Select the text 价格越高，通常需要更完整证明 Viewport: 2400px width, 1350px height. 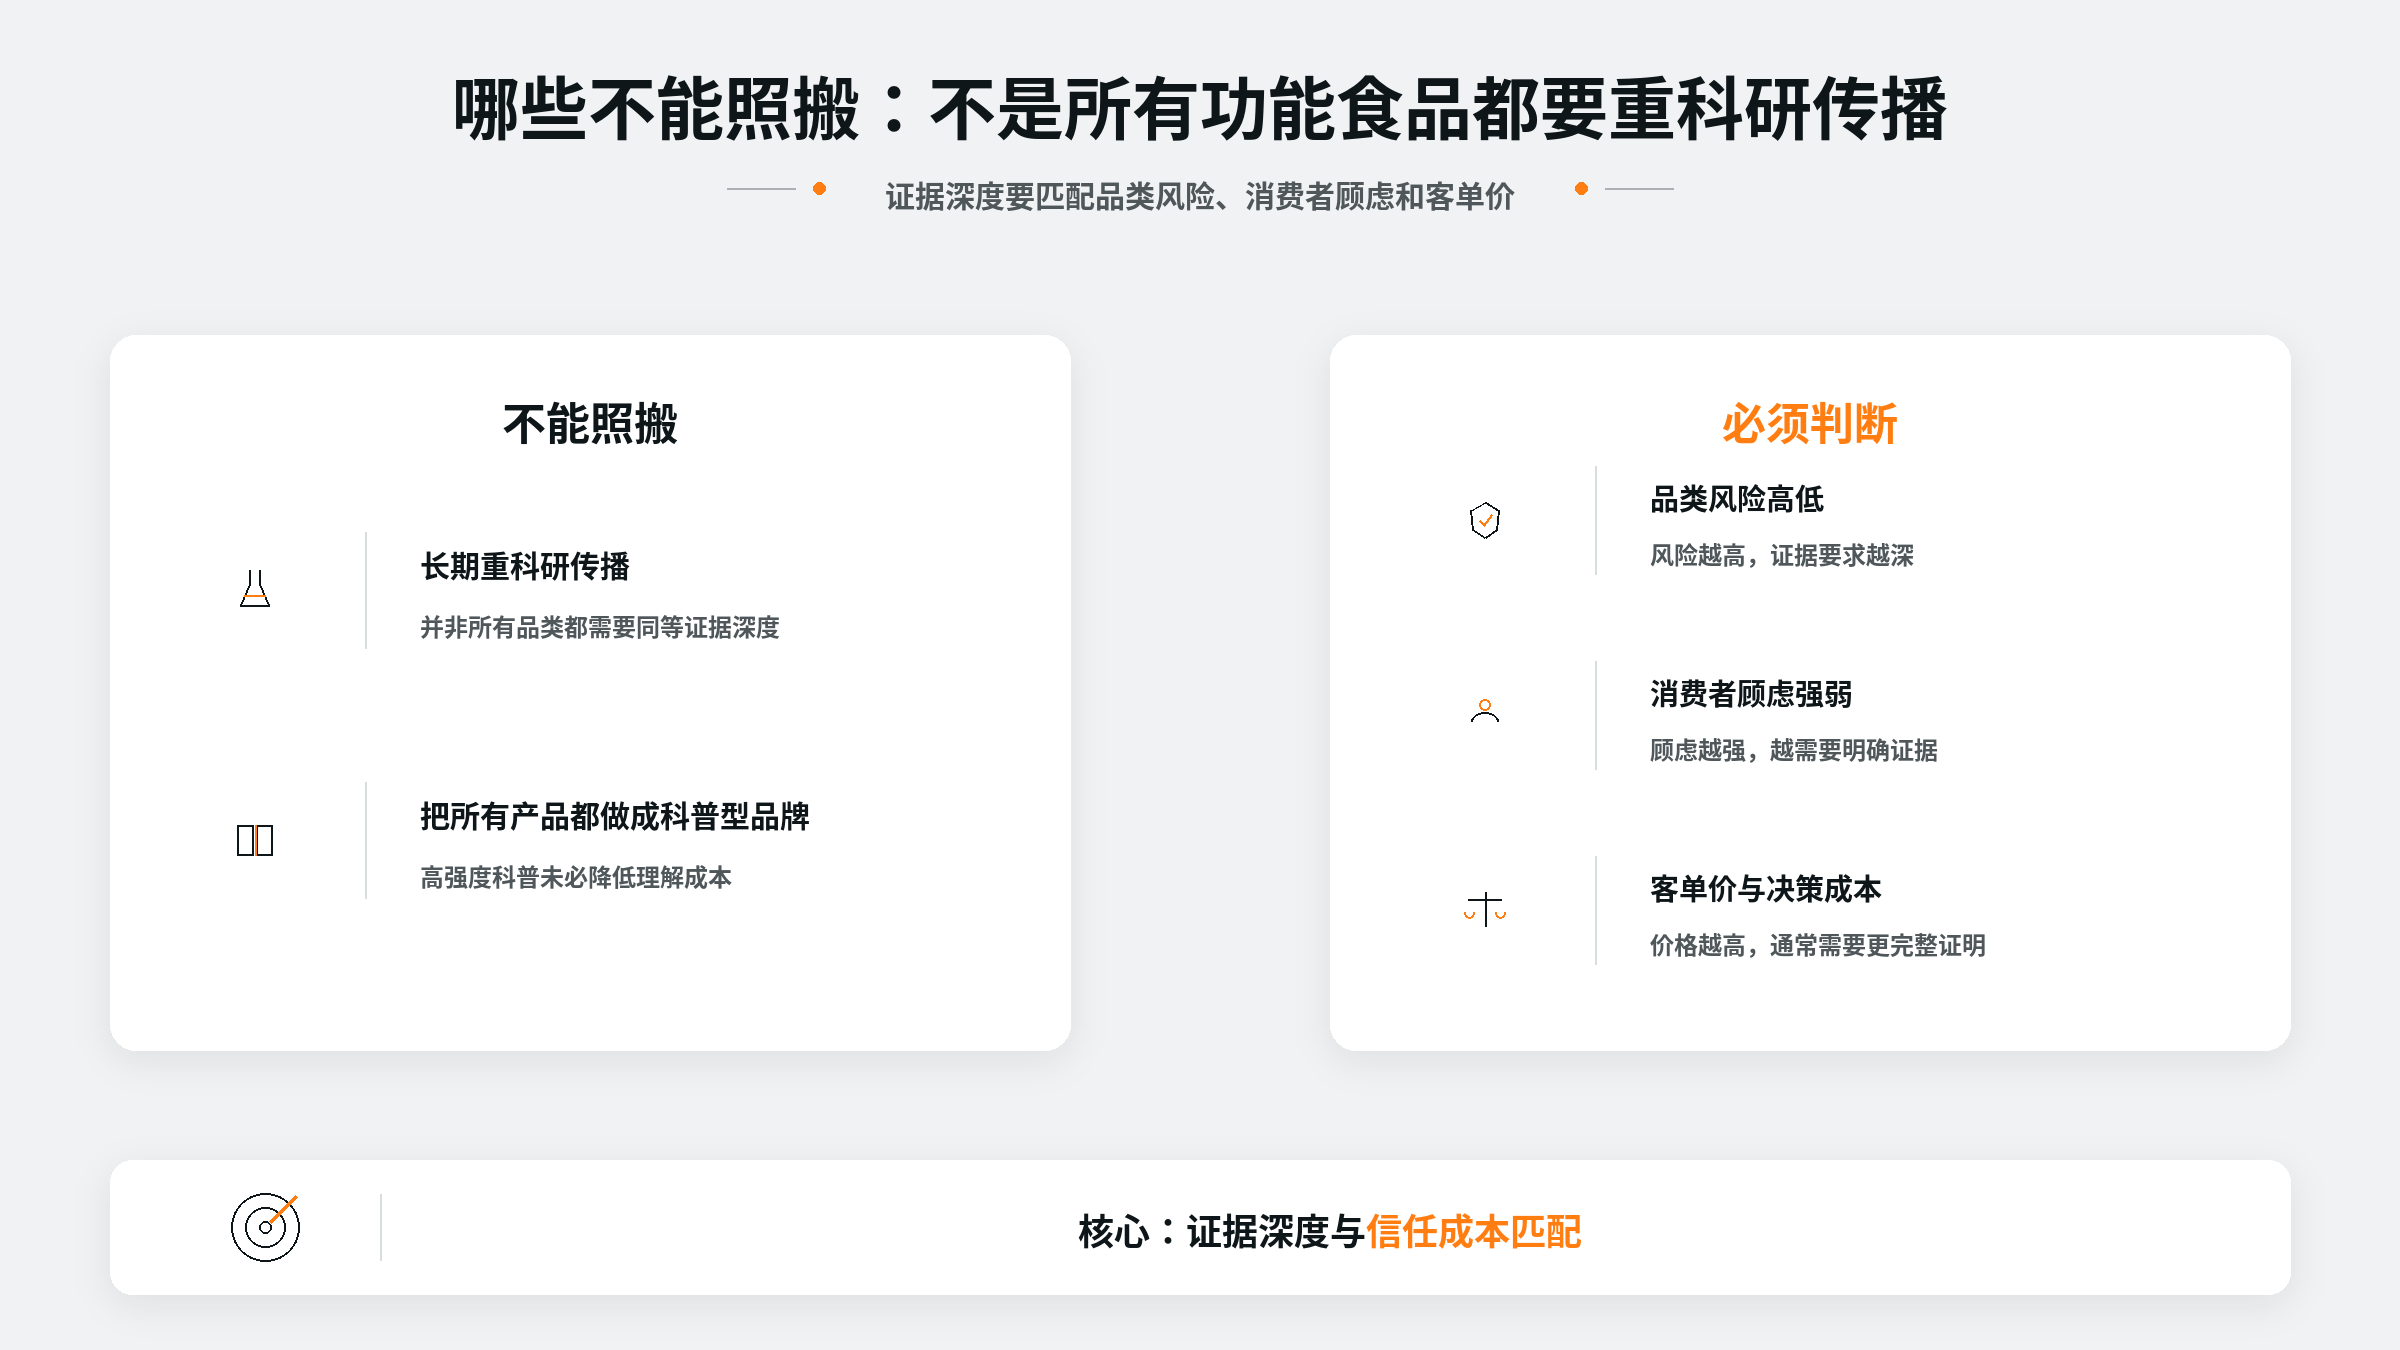(1818, 945)
